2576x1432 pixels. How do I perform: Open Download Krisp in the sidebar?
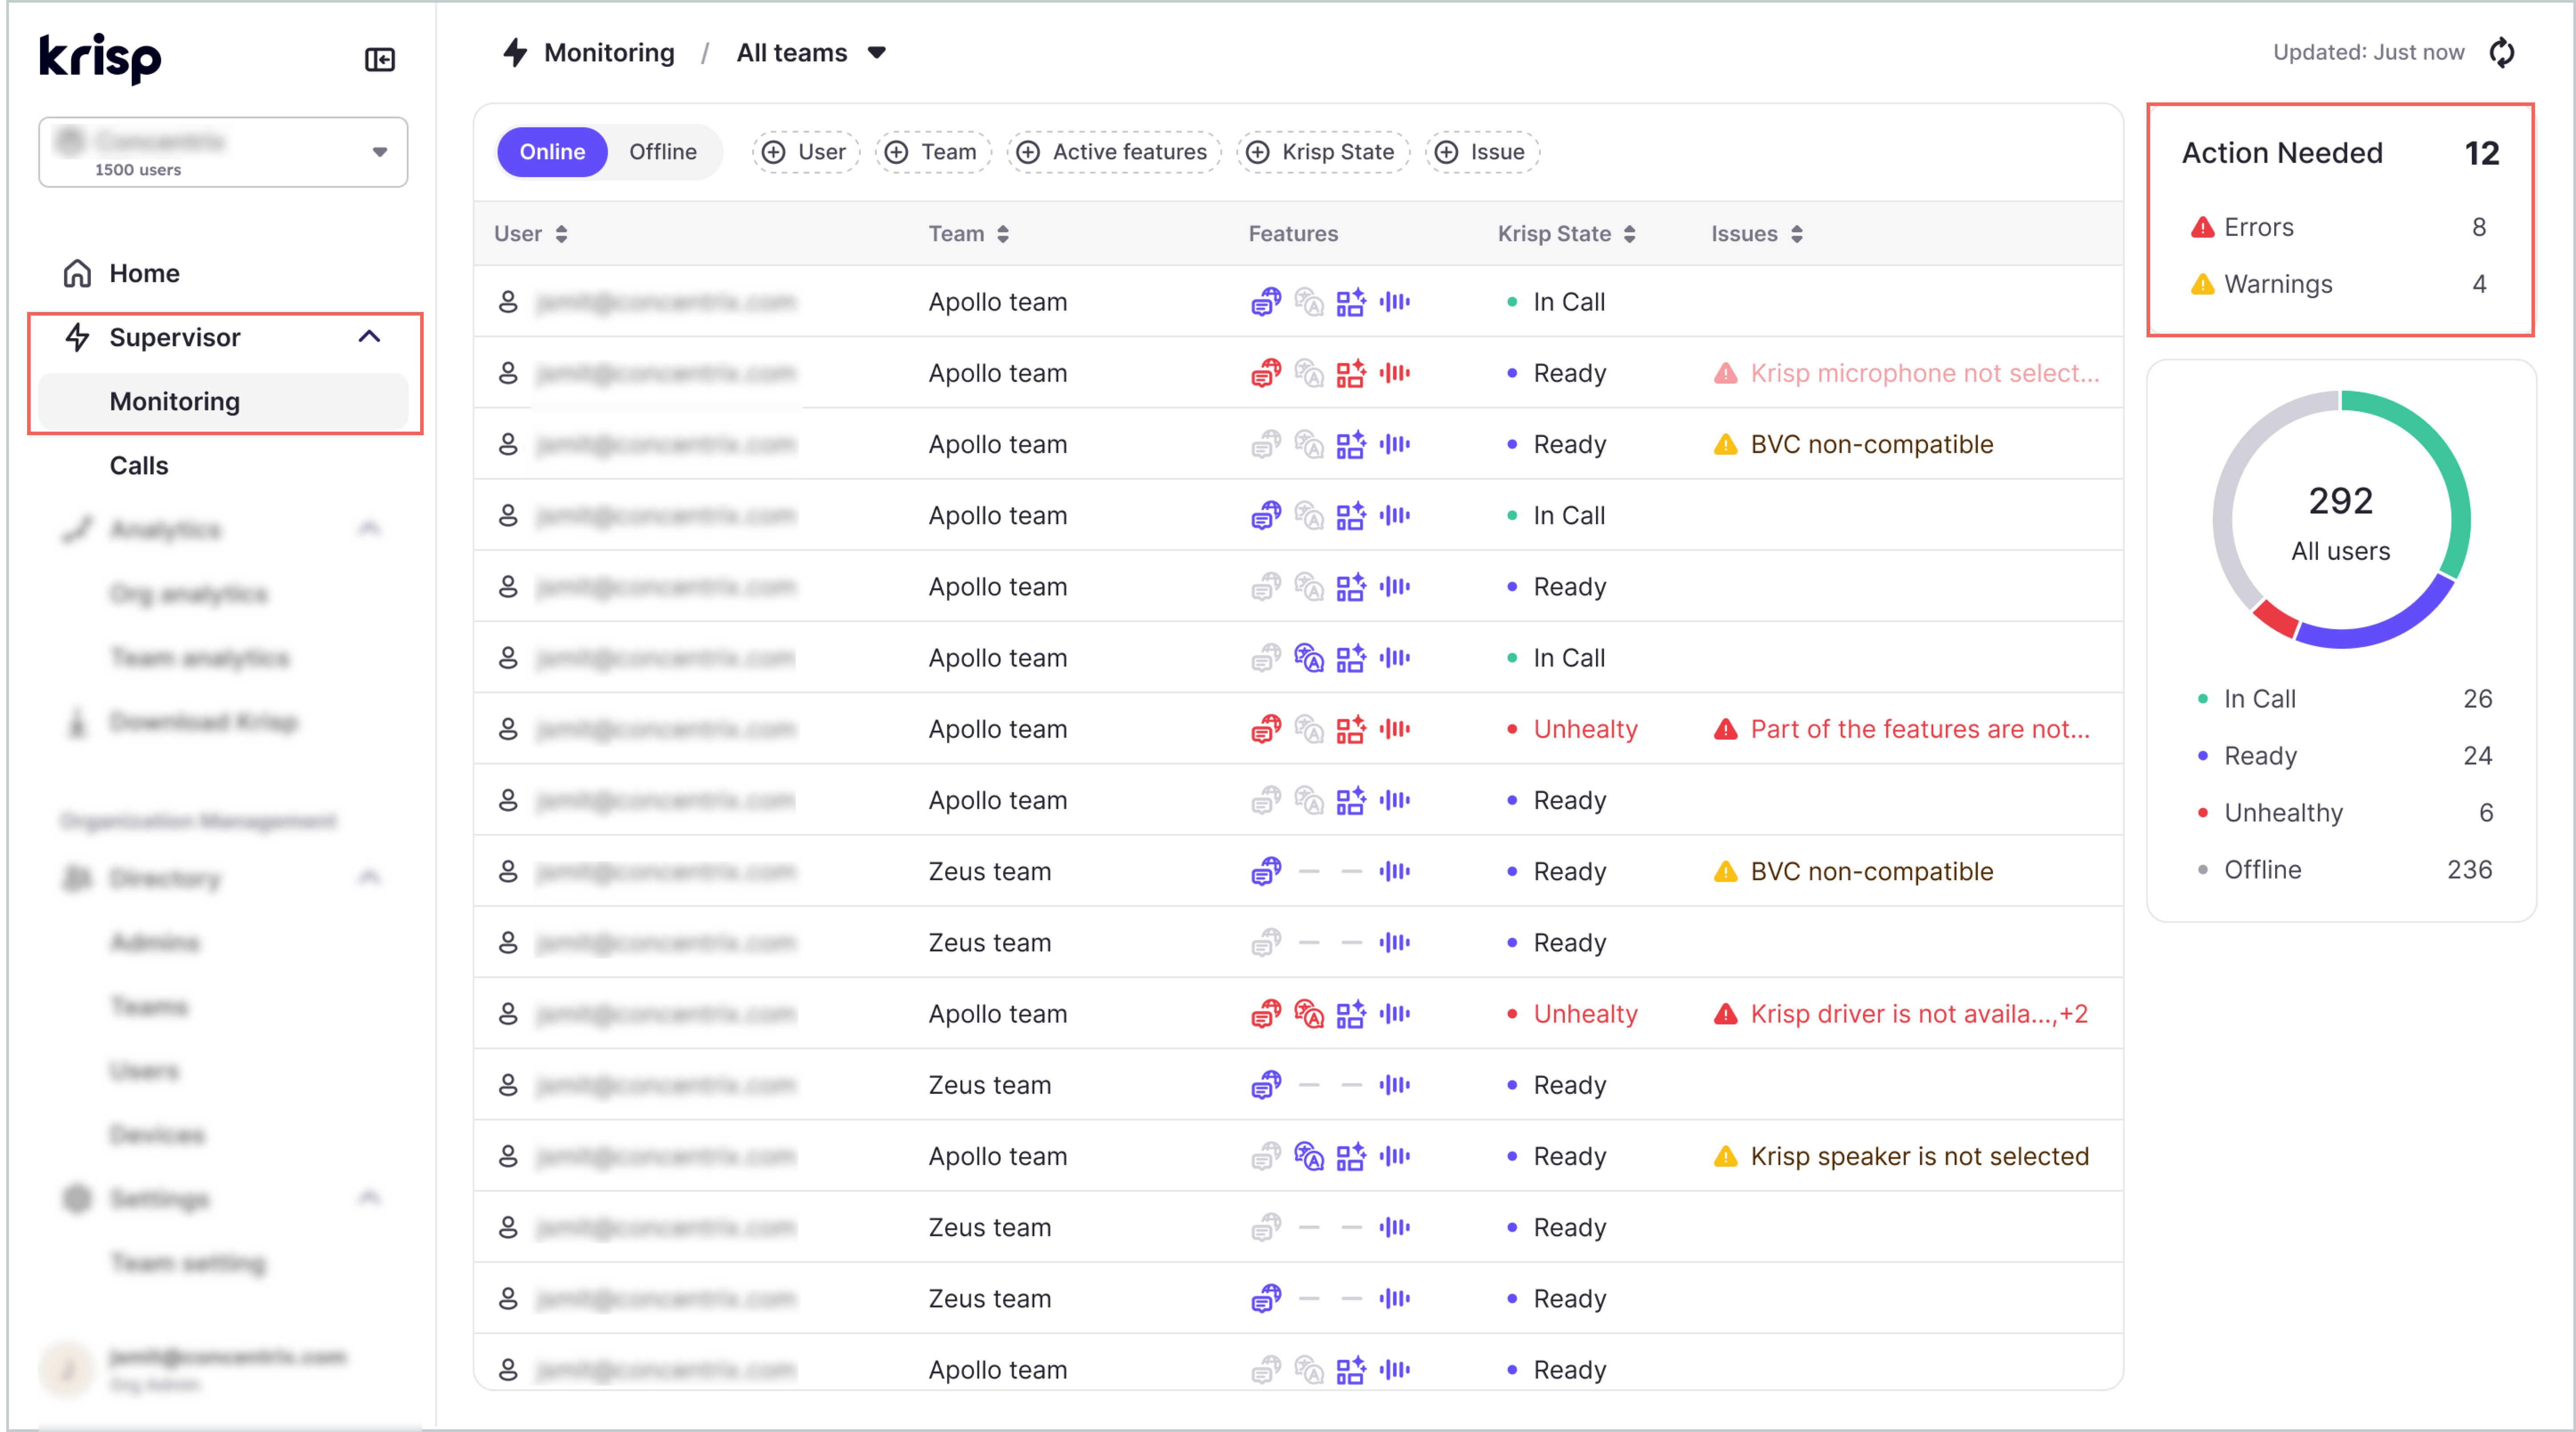click(x=204, y=722)
